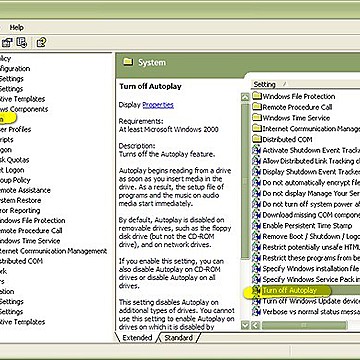
Task: Switch to the Extended tab
Action: pyautogui.click(x=137, y=338)
